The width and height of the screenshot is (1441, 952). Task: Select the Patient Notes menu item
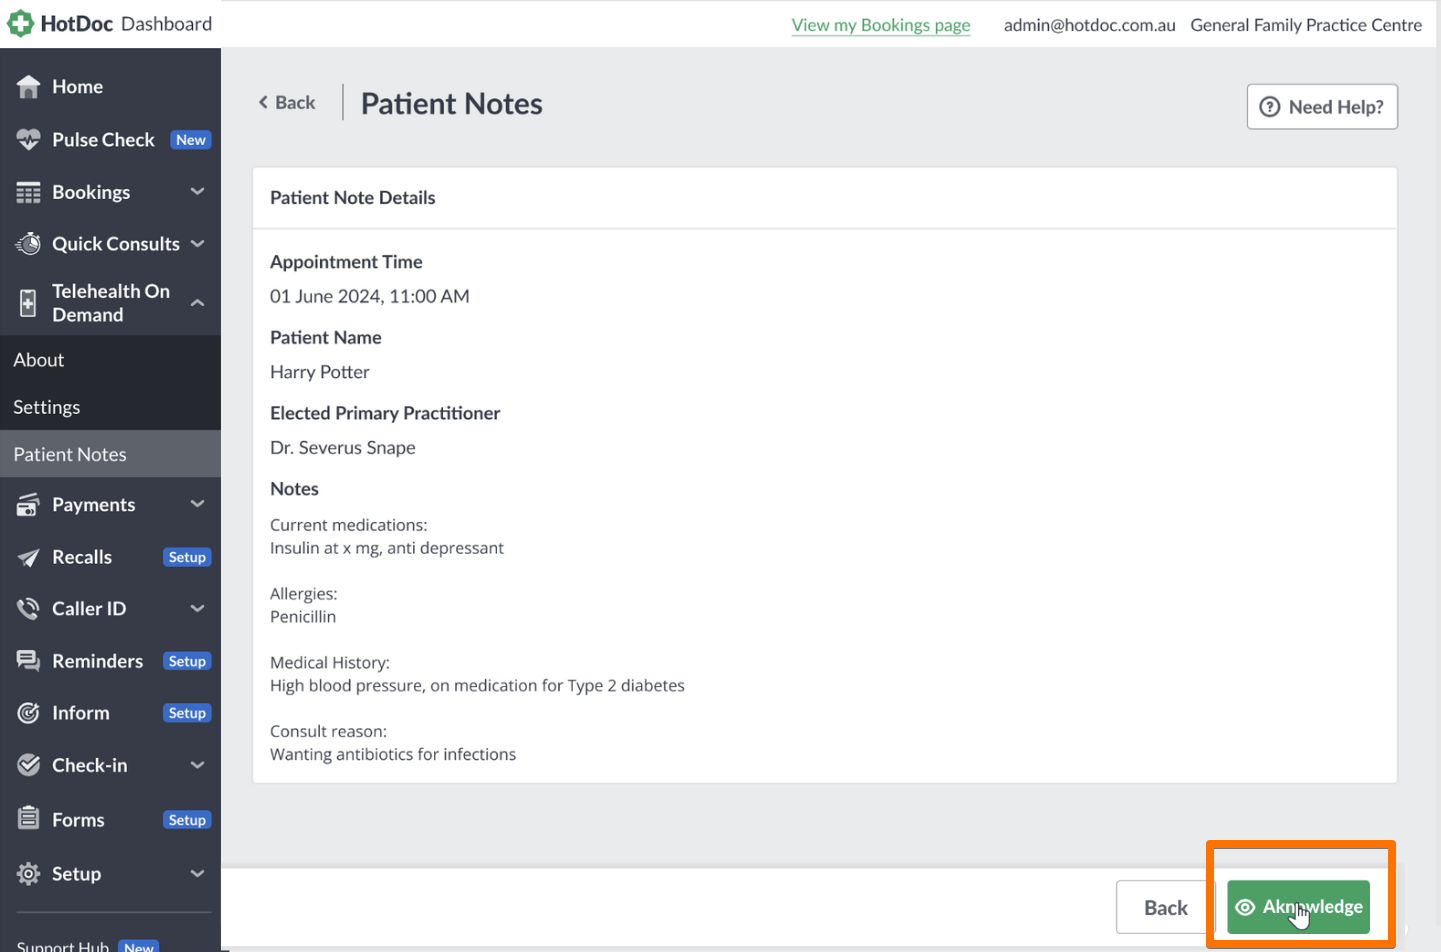pyautogui.click(x=69, y=453)
